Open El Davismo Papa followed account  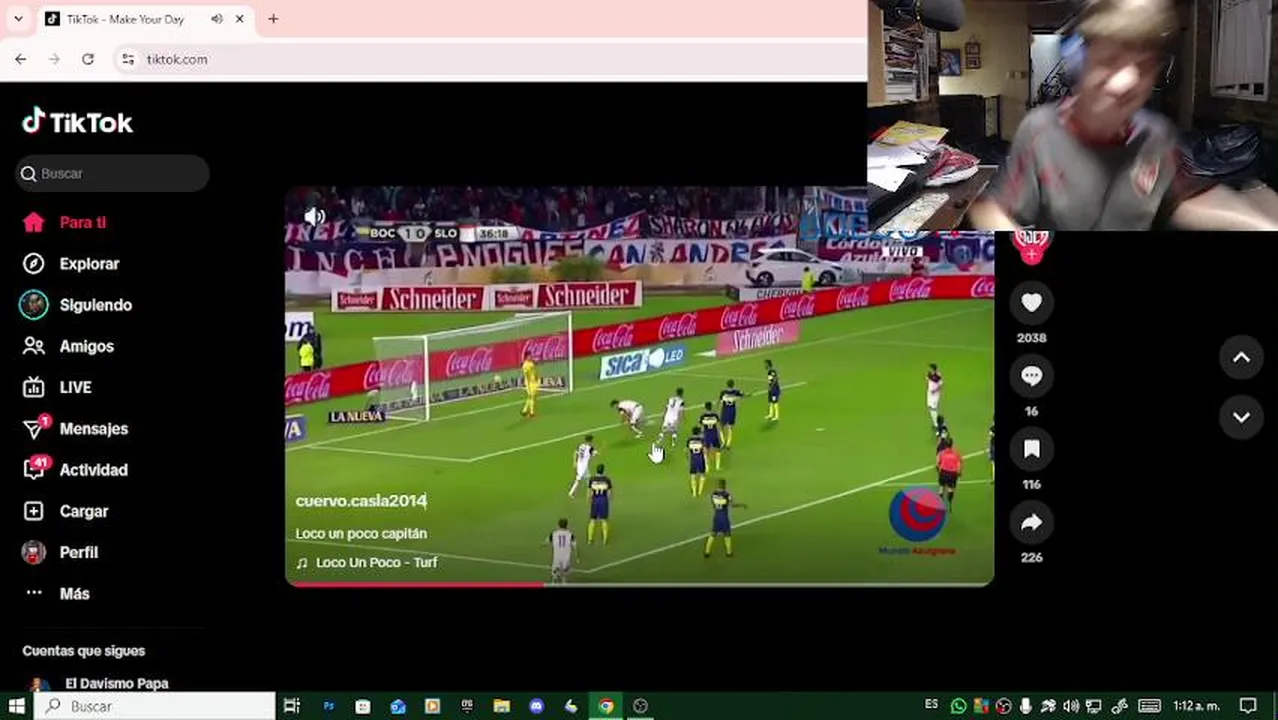96,684
